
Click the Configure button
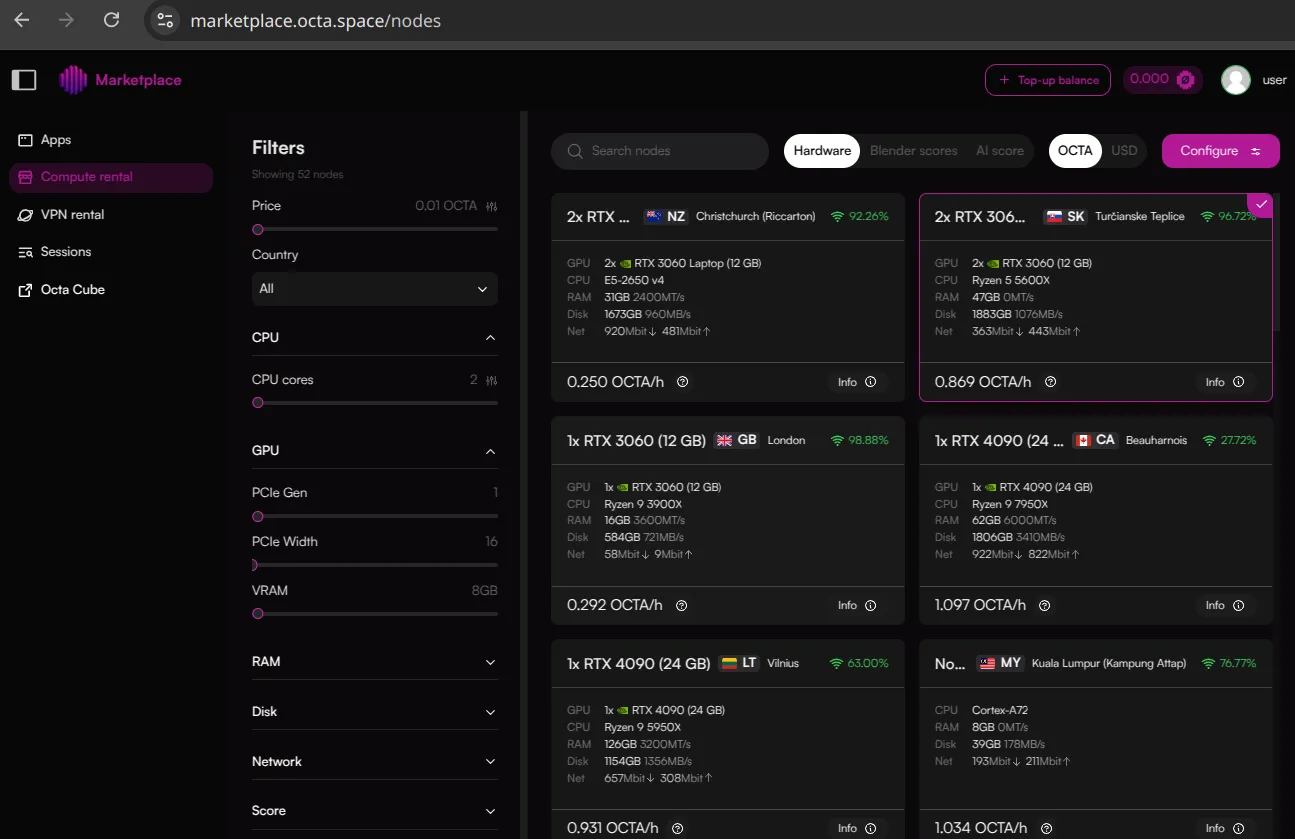(x=1221, y=151)
